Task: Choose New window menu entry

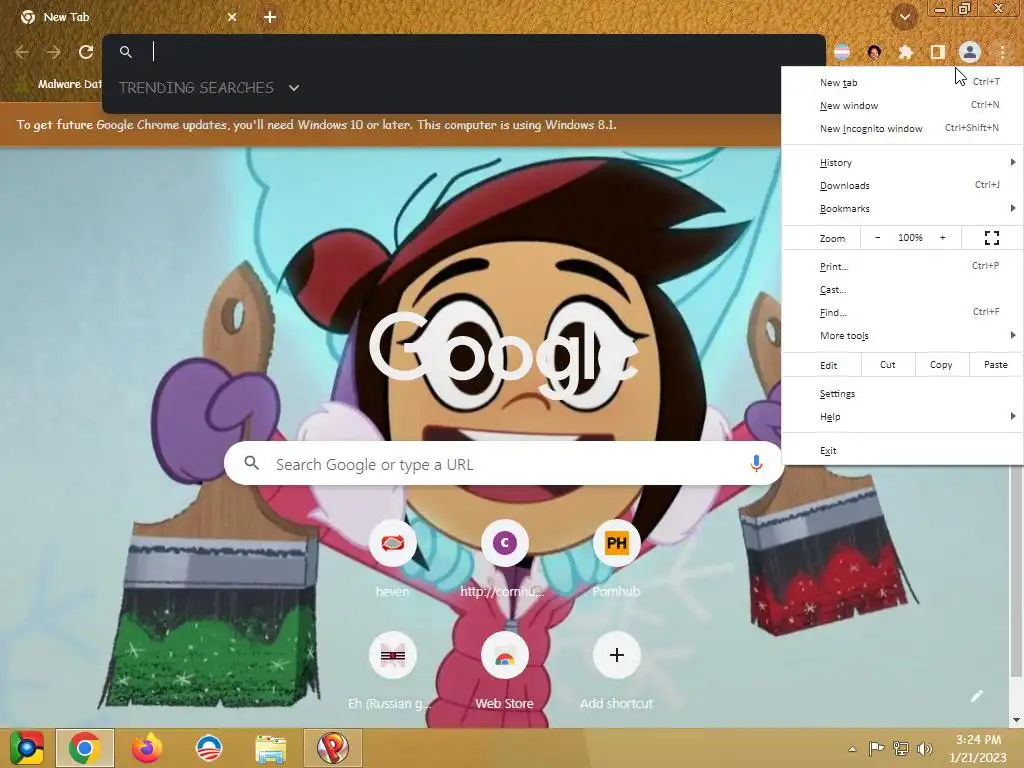Action: [903, 105]
